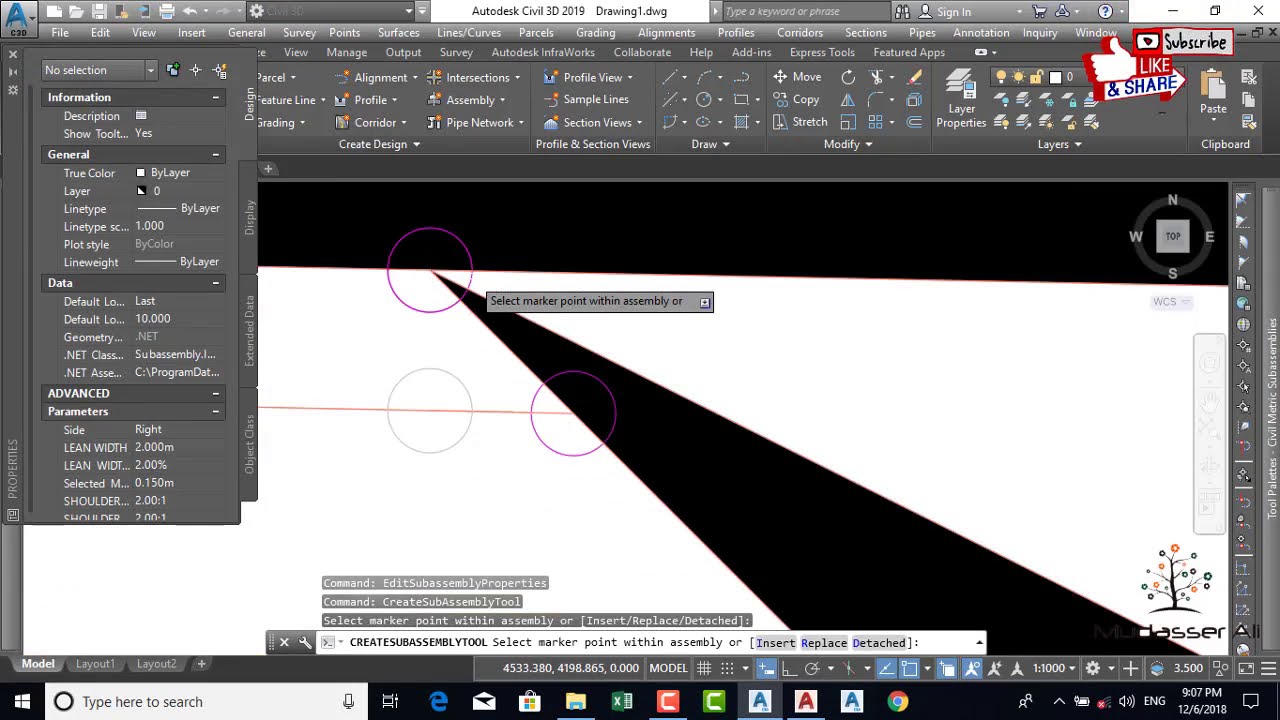This screenshot has width=1280, height=720.
Task: Choose Detached option in command line
Action: (x=880, y=643)
